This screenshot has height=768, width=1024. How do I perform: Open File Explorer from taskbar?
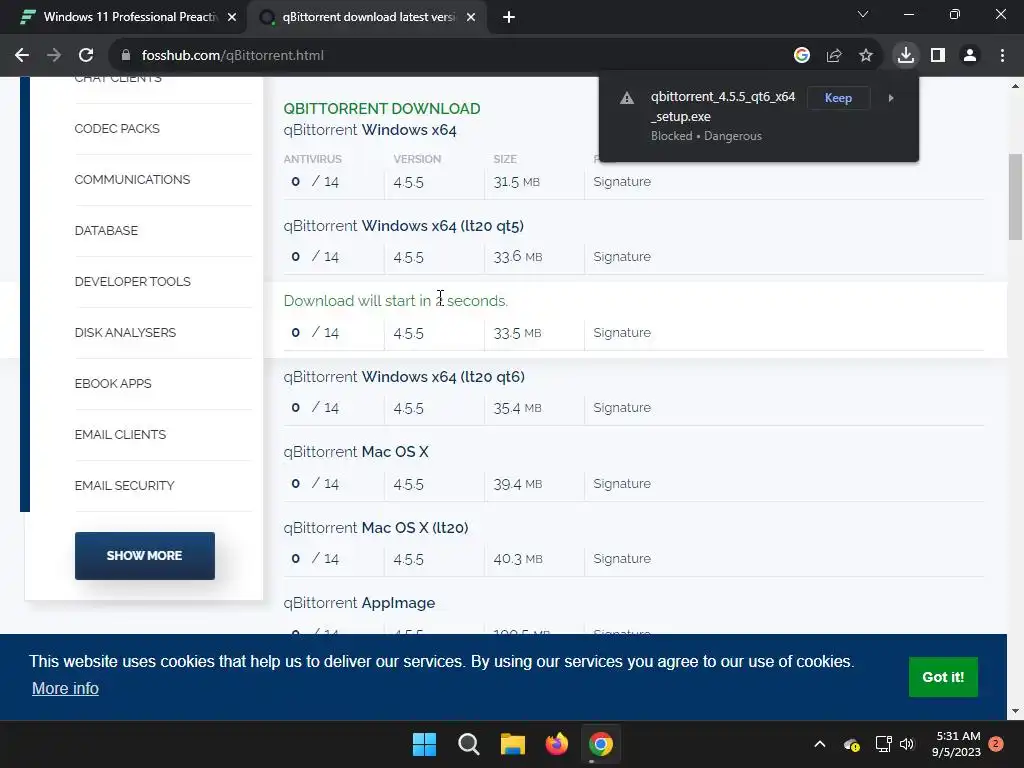pyautogui.click(x=513, y=744)
